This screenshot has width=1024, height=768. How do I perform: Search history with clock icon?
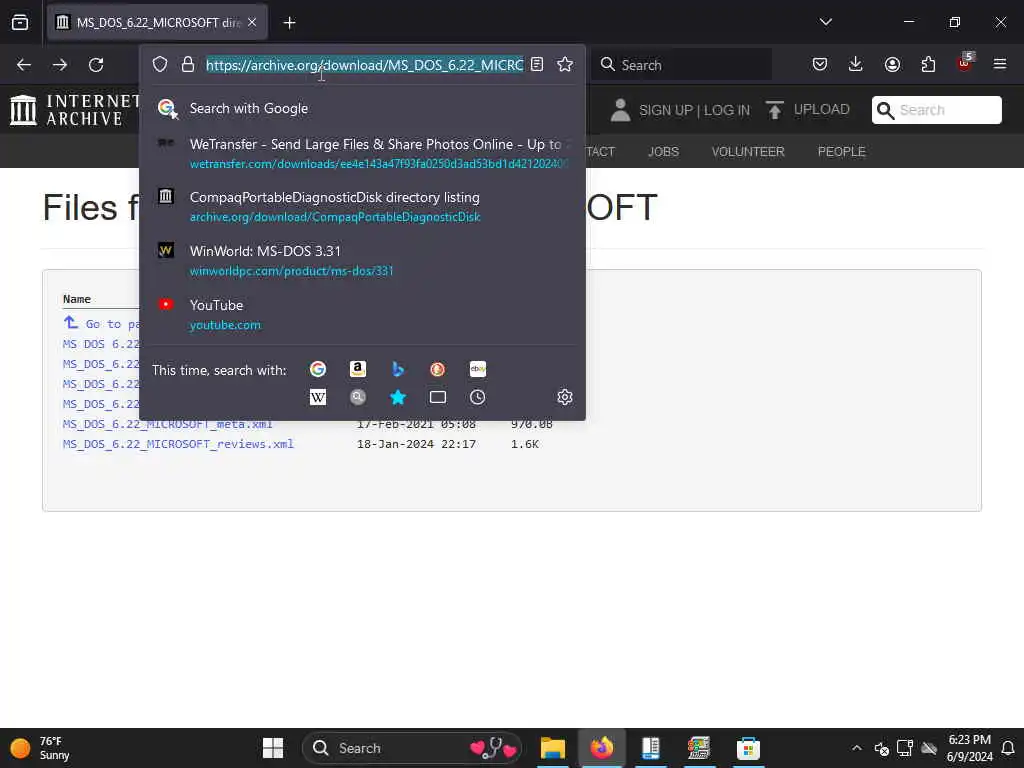pos(478,397)
